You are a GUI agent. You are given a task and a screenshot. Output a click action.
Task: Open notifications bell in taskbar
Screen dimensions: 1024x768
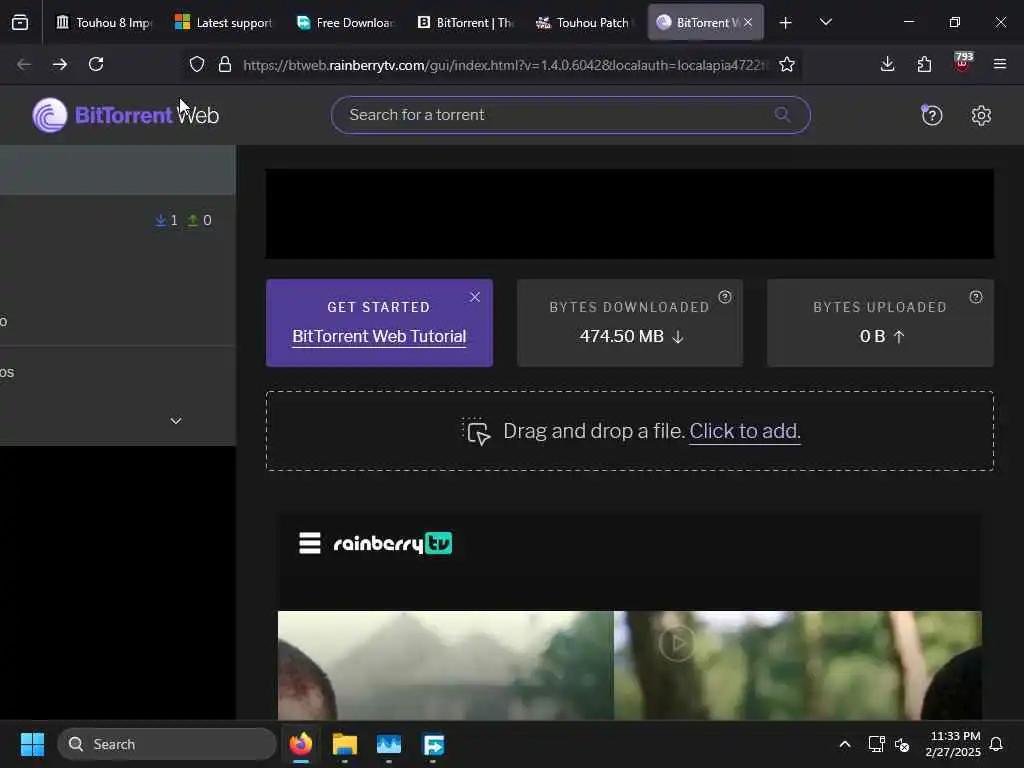tap(996, 744)
